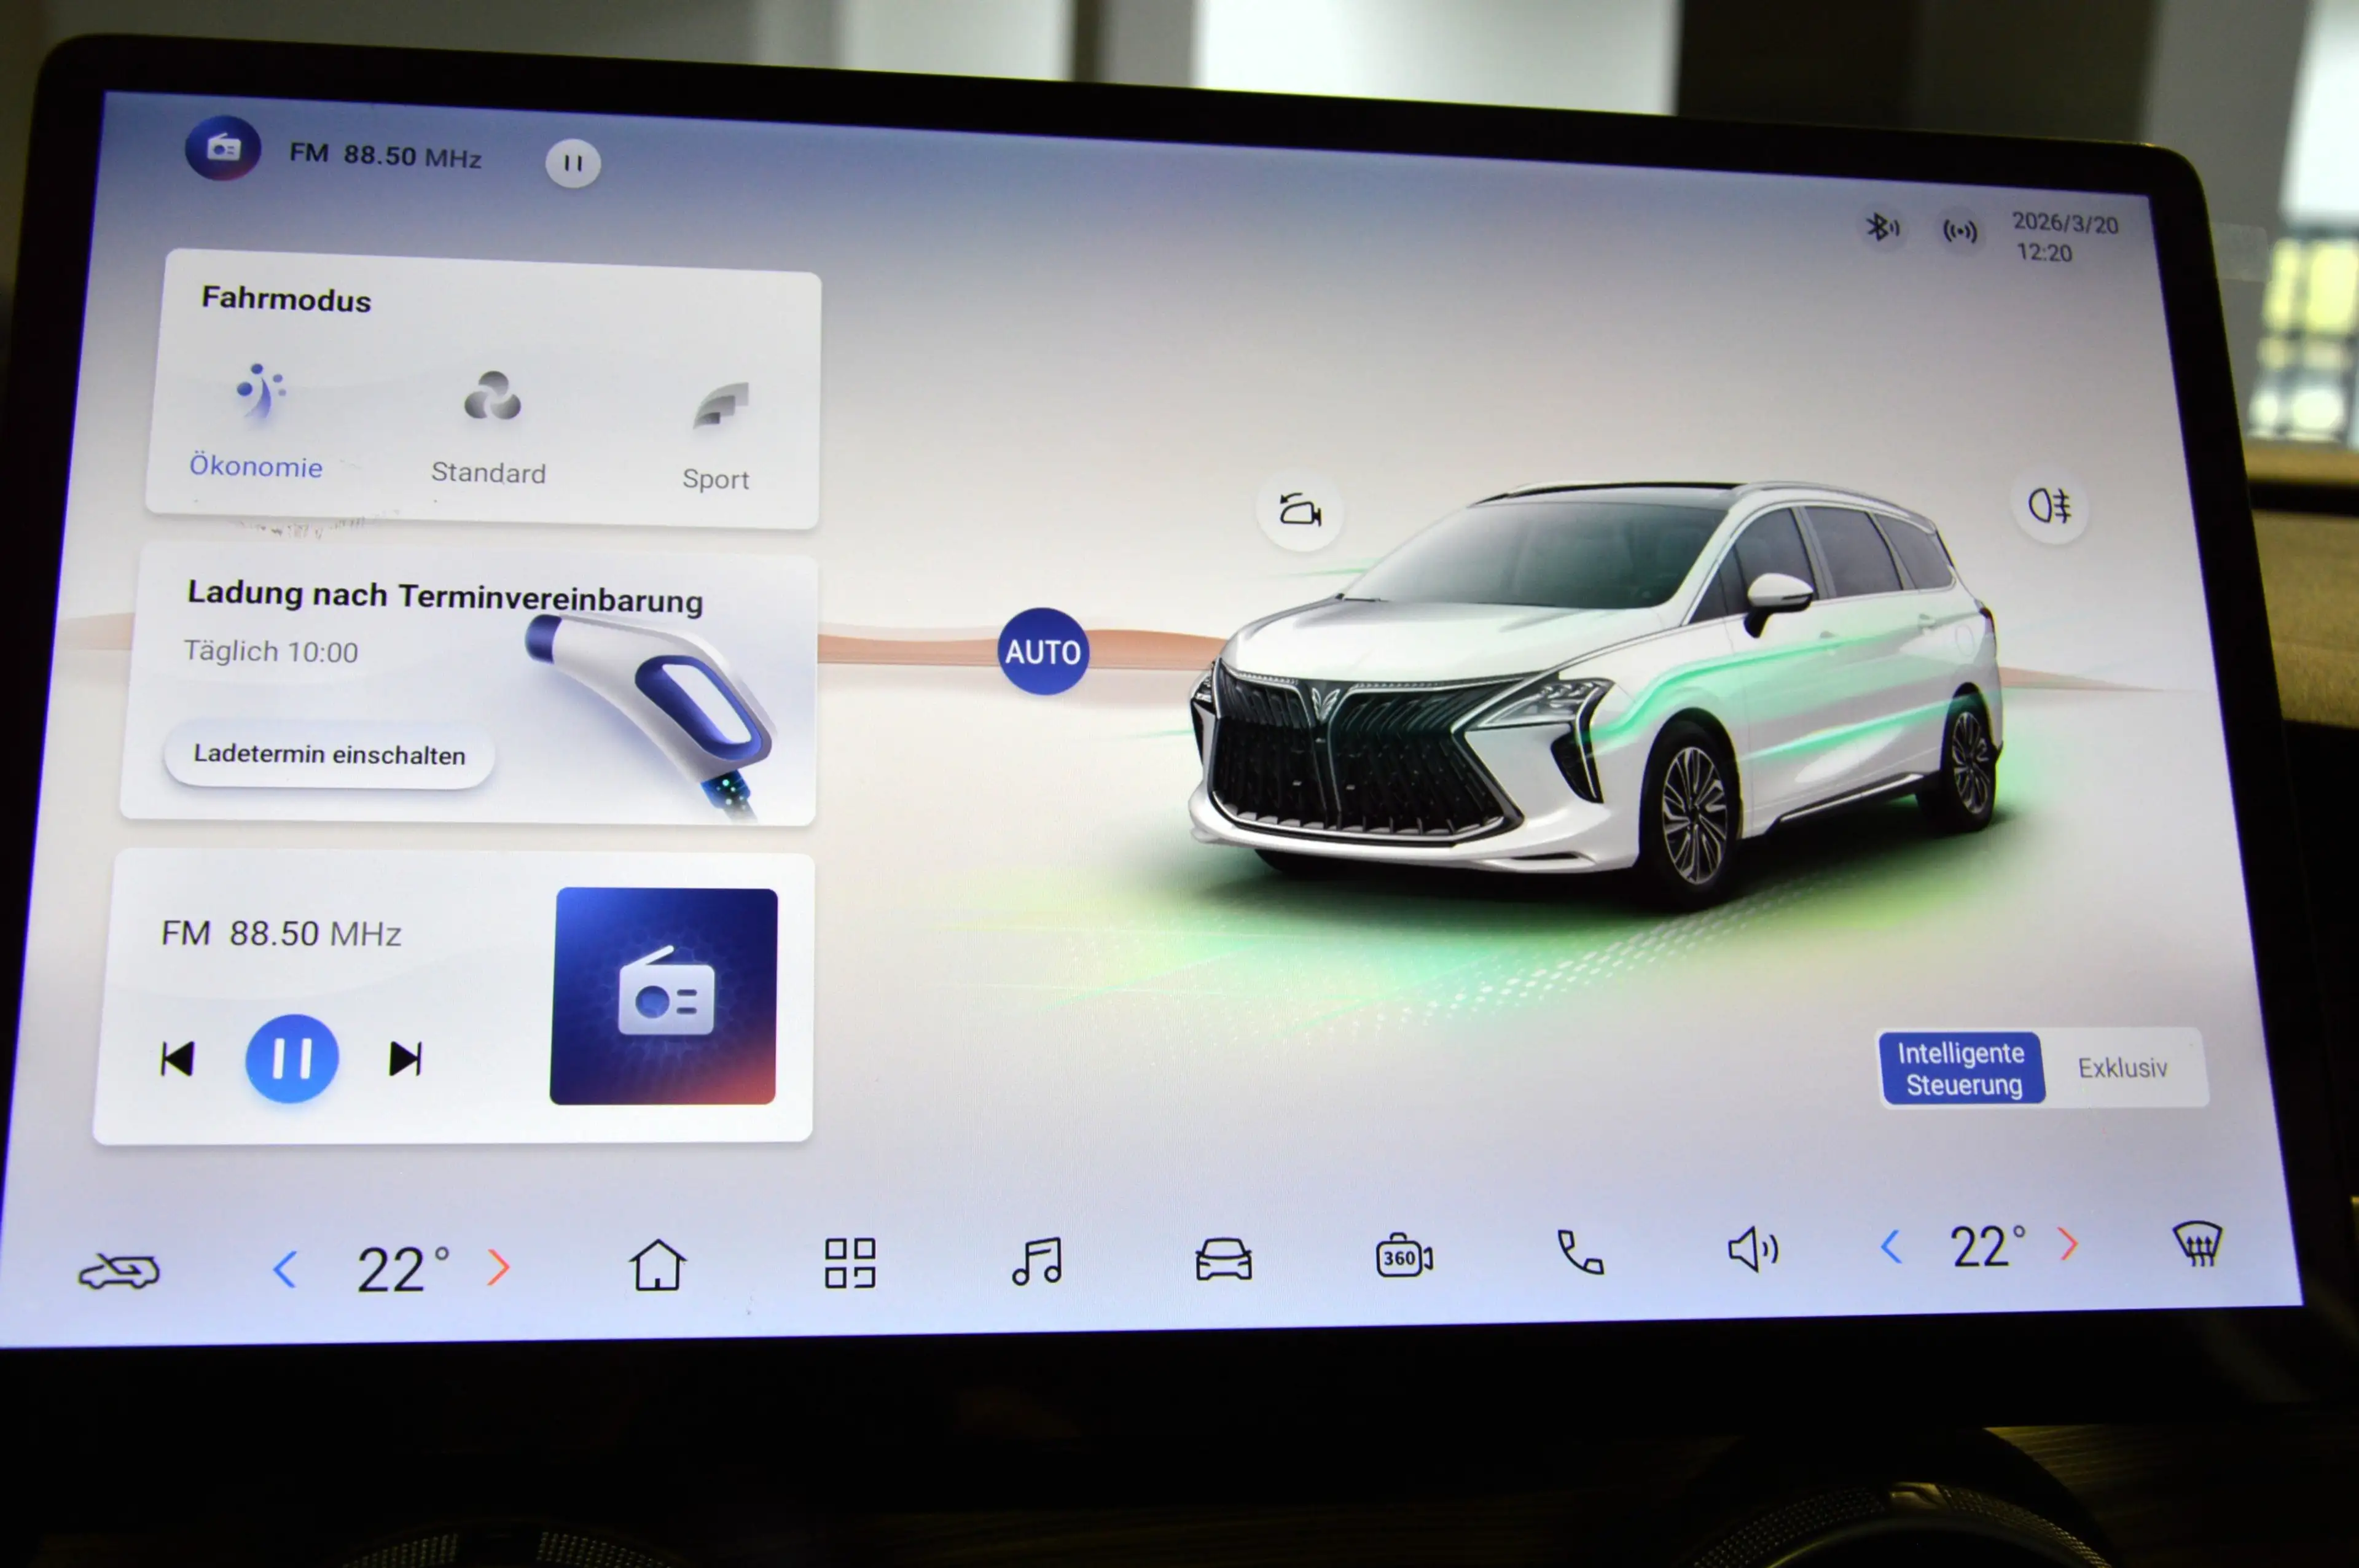
Task: Open the apps grid menu
Action: [850, 1263]
